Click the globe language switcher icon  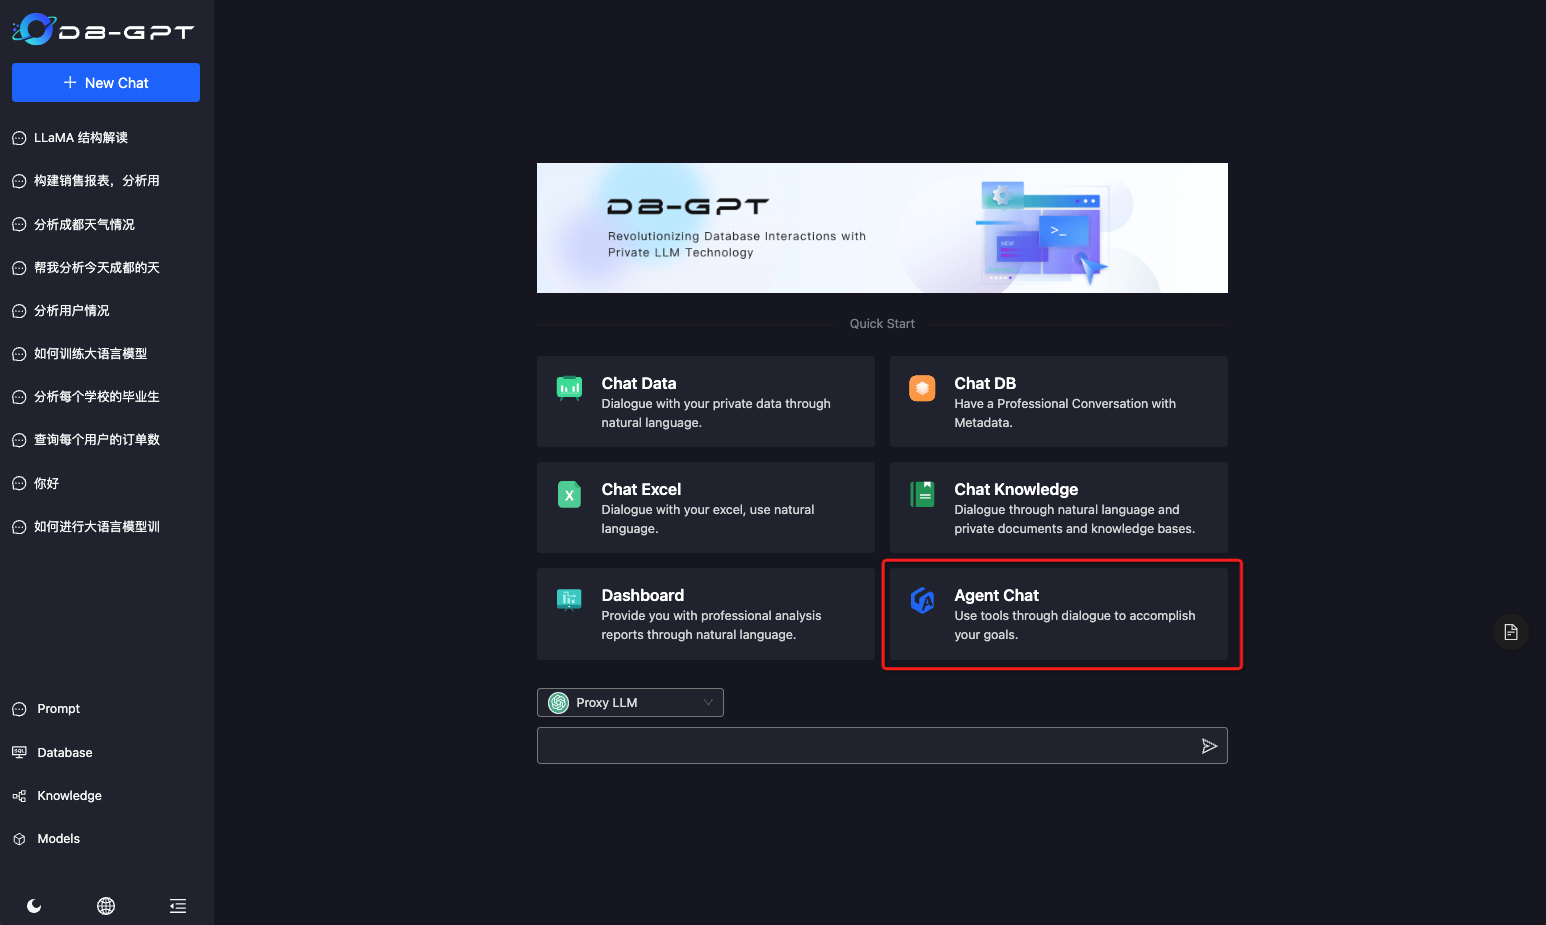pos(106,906)
